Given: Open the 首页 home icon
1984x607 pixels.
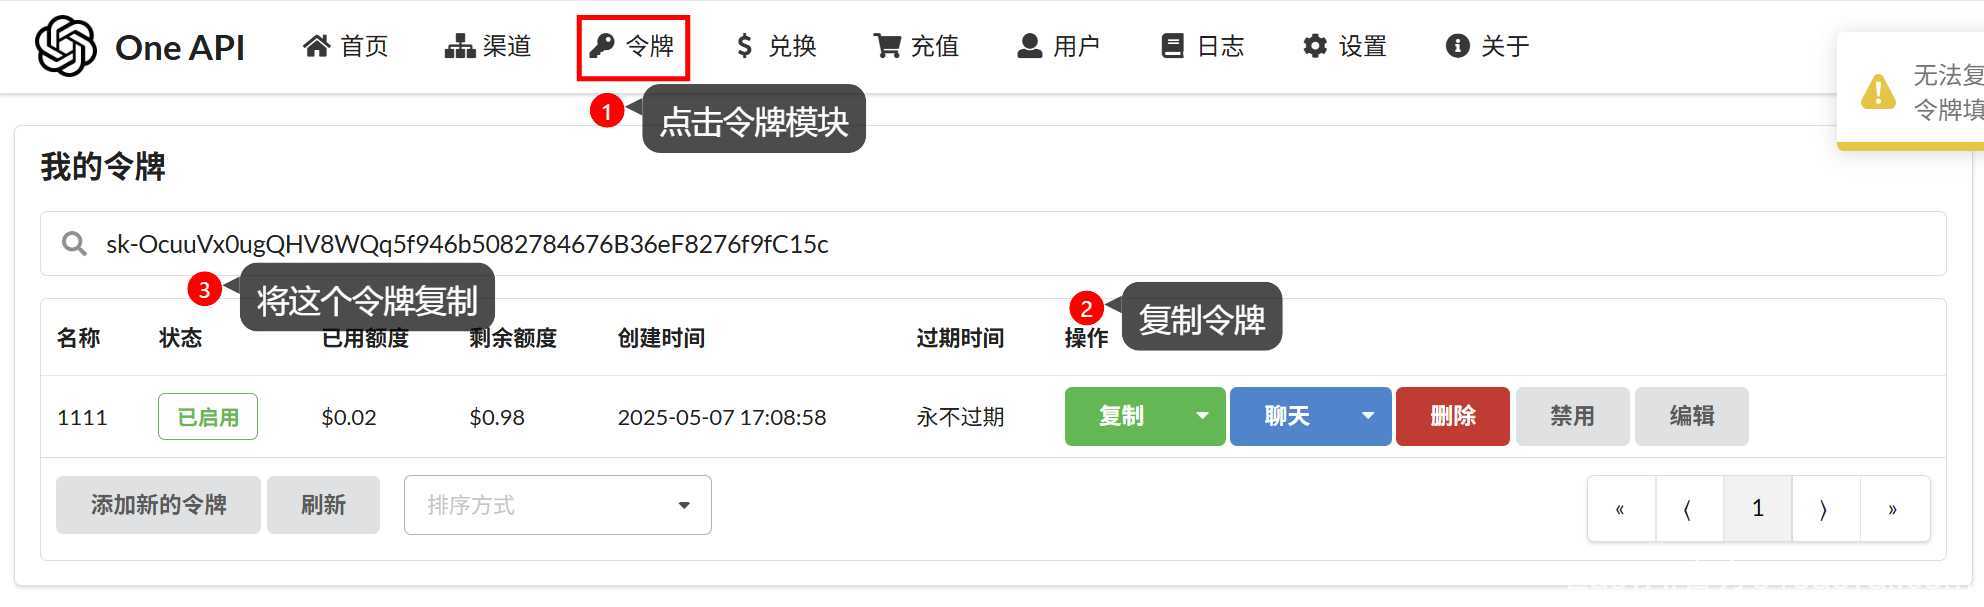Looking at the screenshot, I should coord(317,46).
